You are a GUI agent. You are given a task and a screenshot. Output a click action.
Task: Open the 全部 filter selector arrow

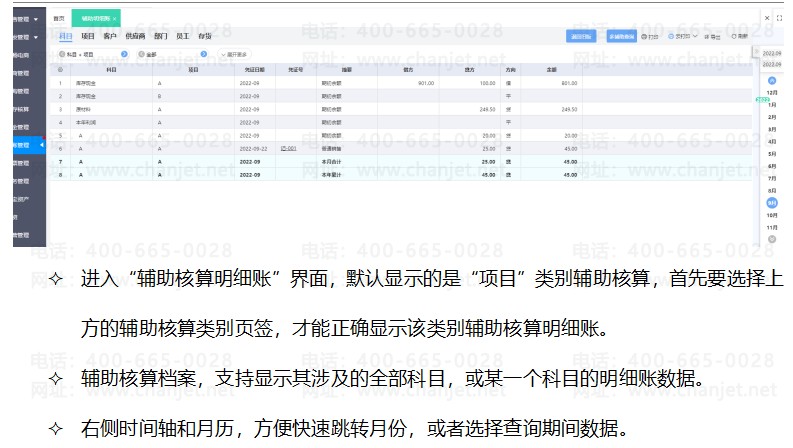tap(203, 54)
